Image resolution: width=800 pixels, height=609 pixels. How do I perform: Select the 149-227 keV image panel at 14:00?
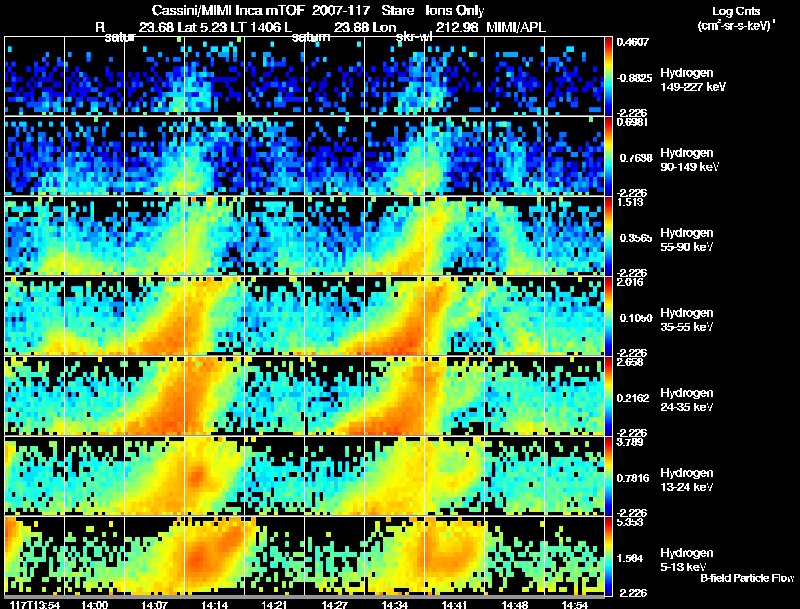click(x=94, y=75)
